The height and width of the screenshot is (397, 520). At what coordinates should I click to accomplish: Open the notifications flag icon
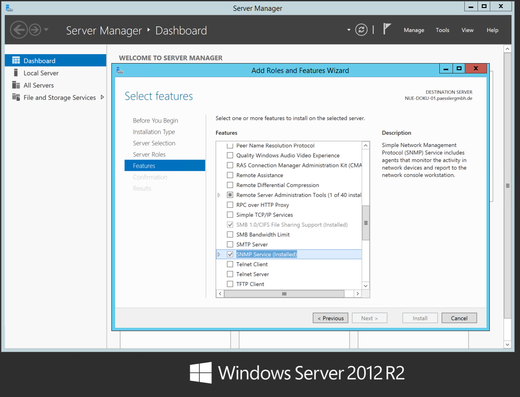coord(386,29)
